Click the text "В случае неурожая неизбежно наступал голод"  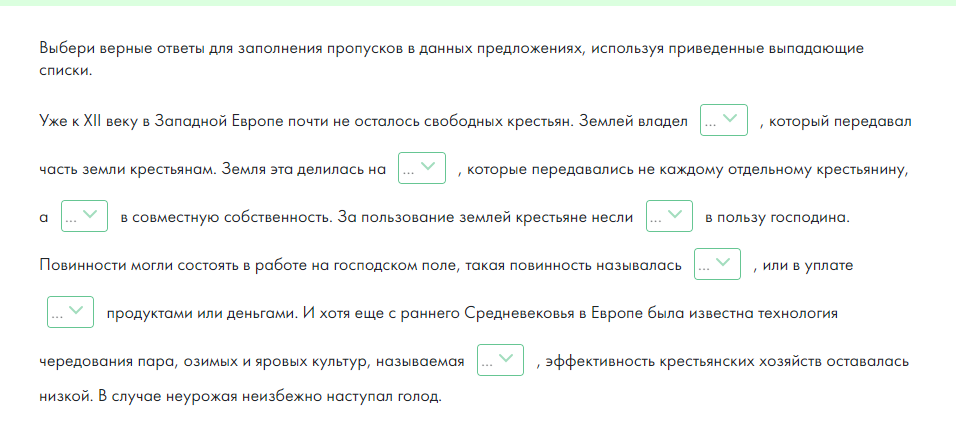pos(269,397)
